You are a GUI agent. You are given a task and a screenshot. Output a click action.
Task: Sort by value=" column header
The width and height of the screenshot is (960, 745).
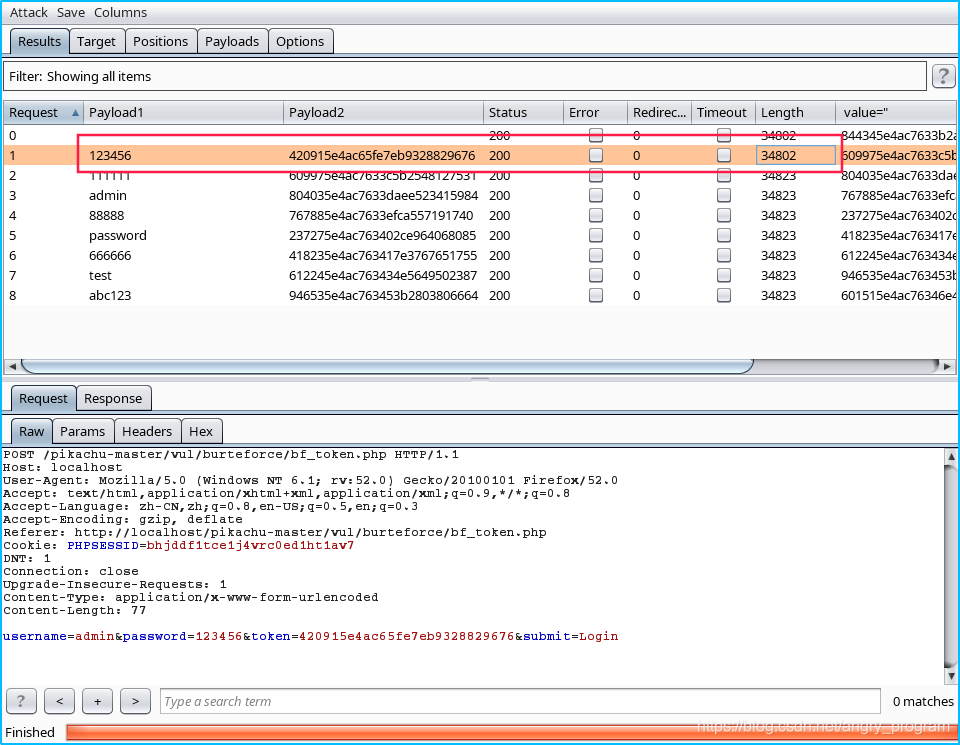896,113
